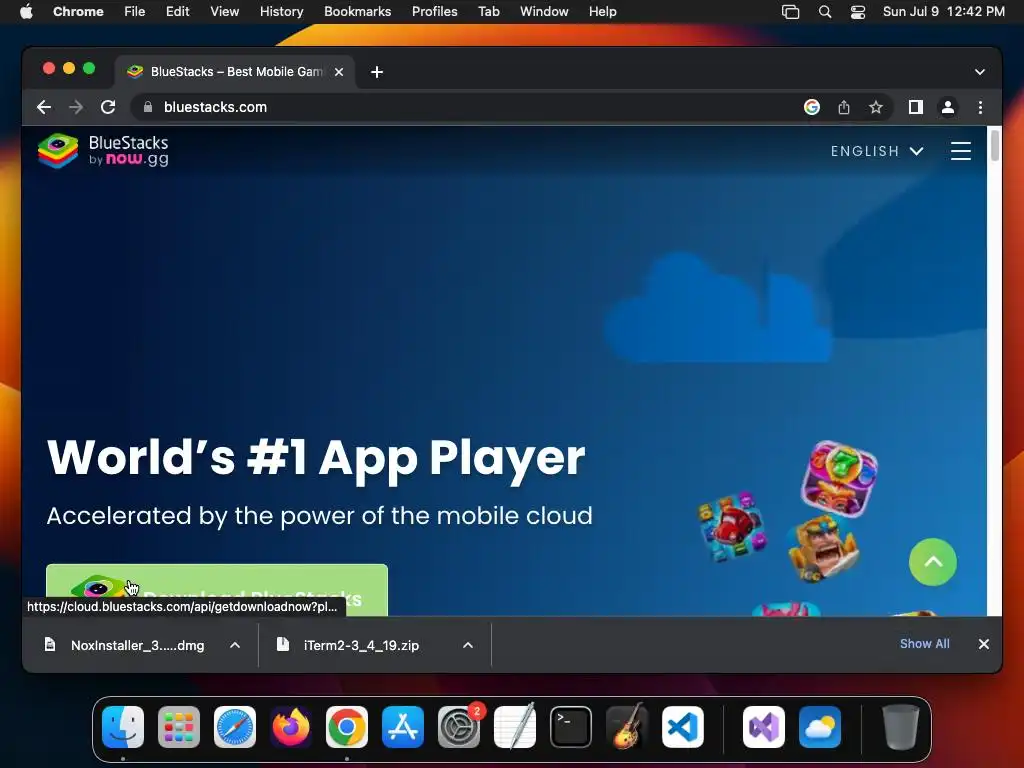Open the File menu

pyautogui.click(x=135, y=12)
